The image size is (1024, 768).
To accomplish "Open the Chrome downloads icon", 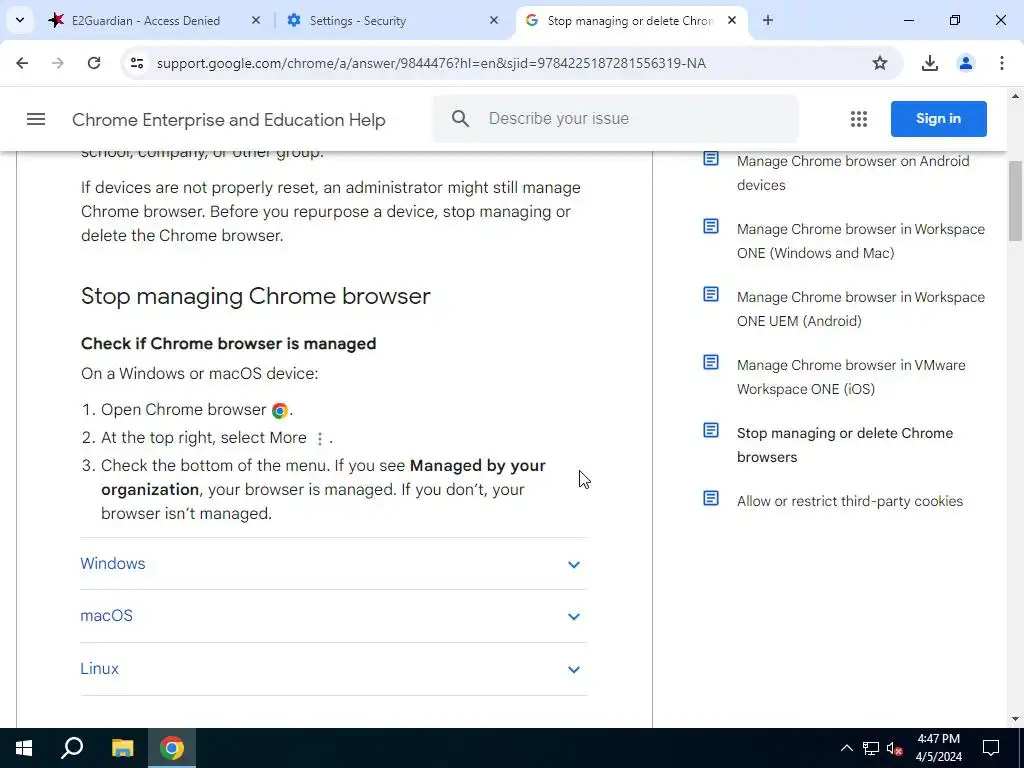I will pyautogui.click(x=929, y=63).
